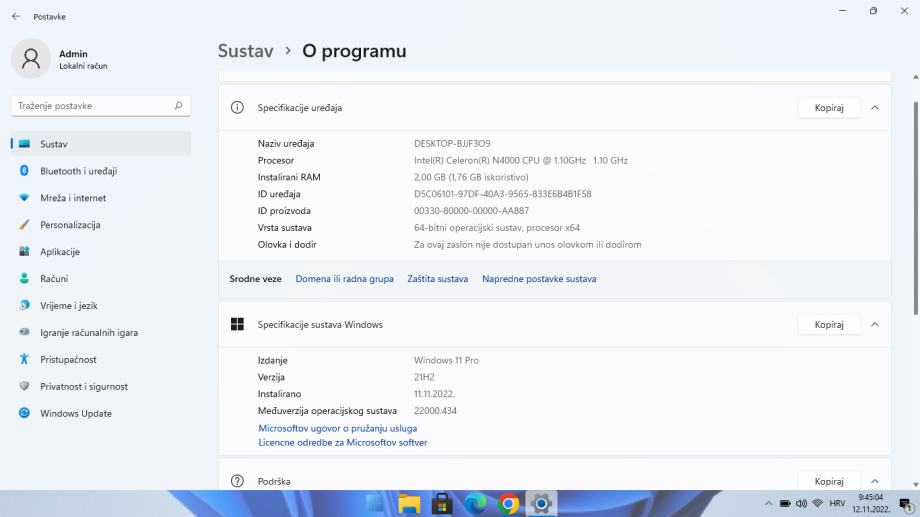Screen dimensions: 920x517
Task: Click the Traženje postavke search field
Action: [x=101, y=106]
